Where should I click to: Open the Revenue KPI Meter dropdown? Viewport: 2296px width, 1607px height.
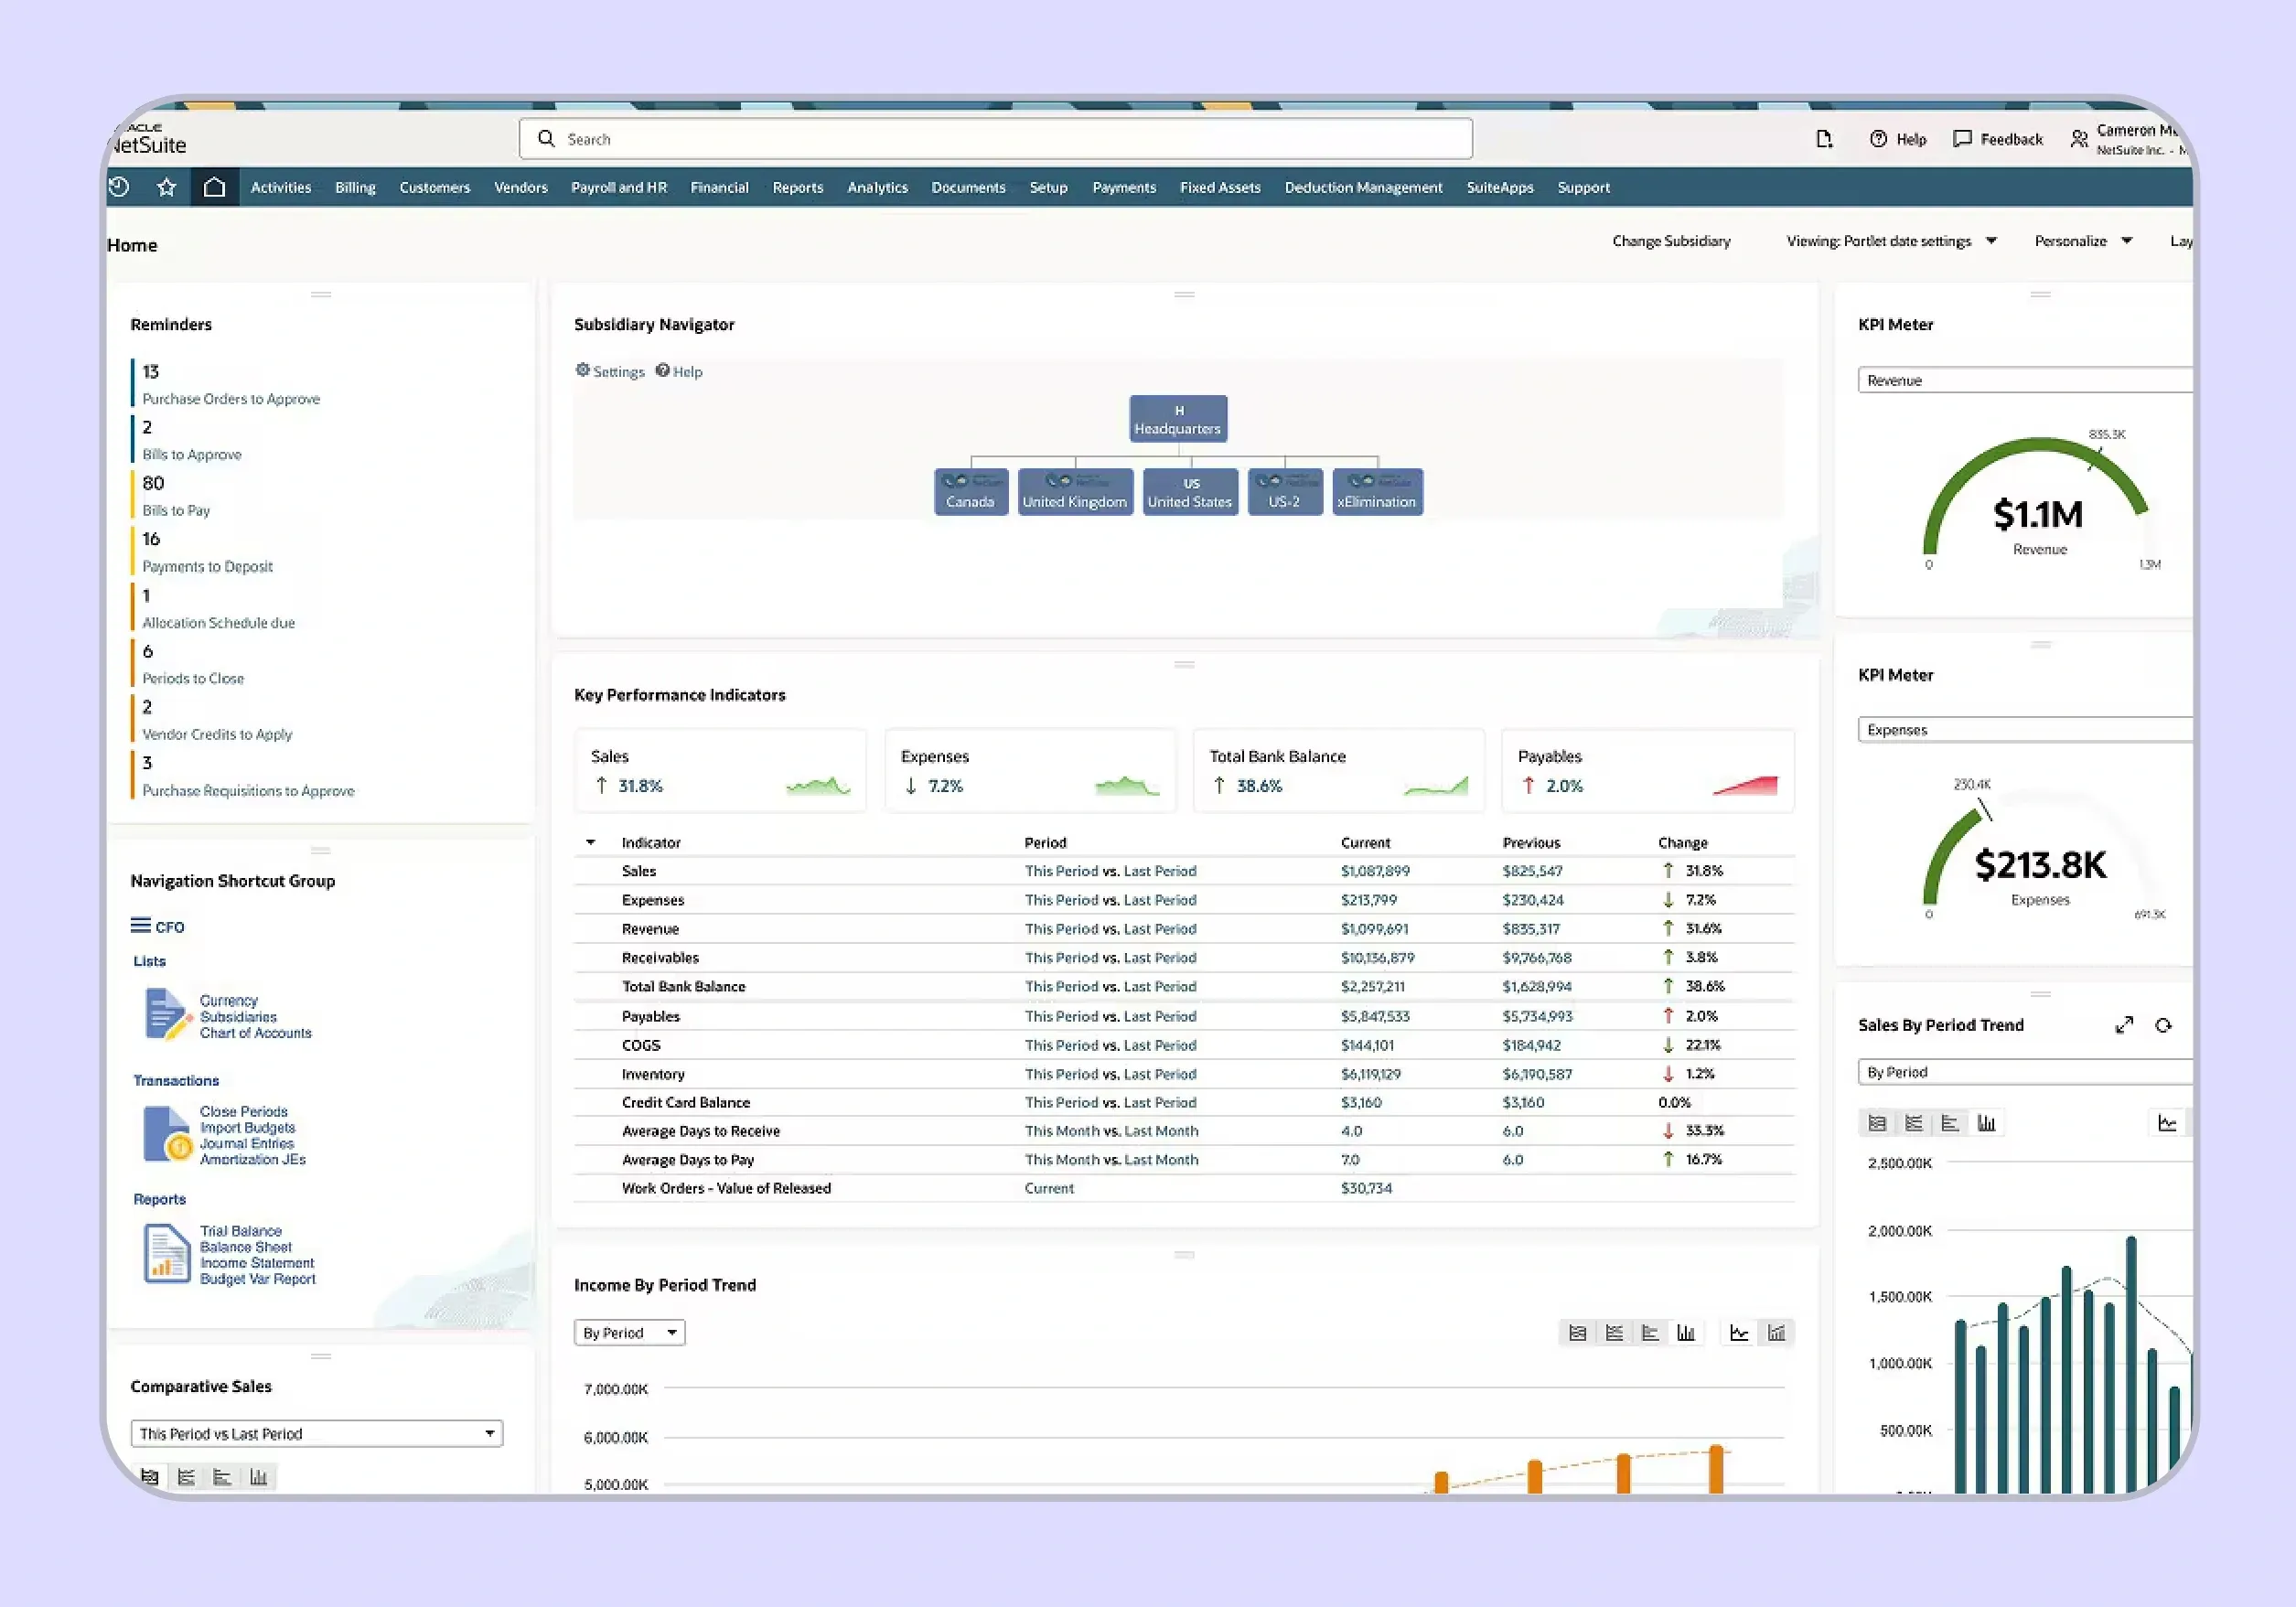pyautogui.click(x=2025, y=380)
